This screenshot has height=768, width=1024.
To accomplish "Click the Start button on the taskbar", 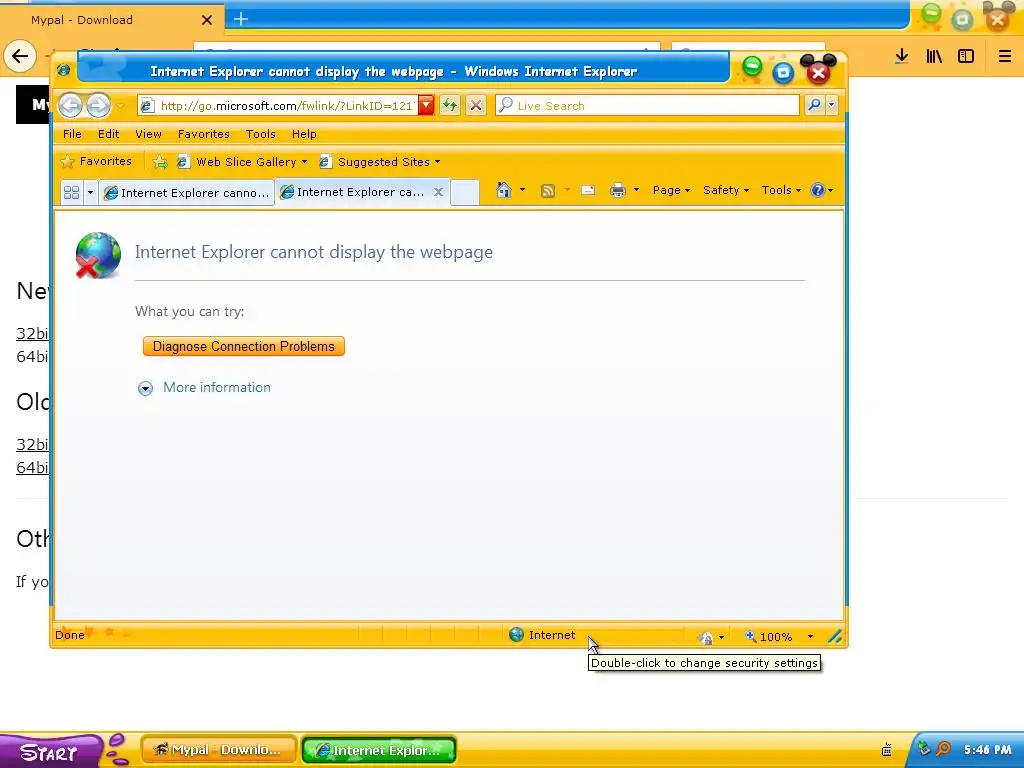I will 51,752.
